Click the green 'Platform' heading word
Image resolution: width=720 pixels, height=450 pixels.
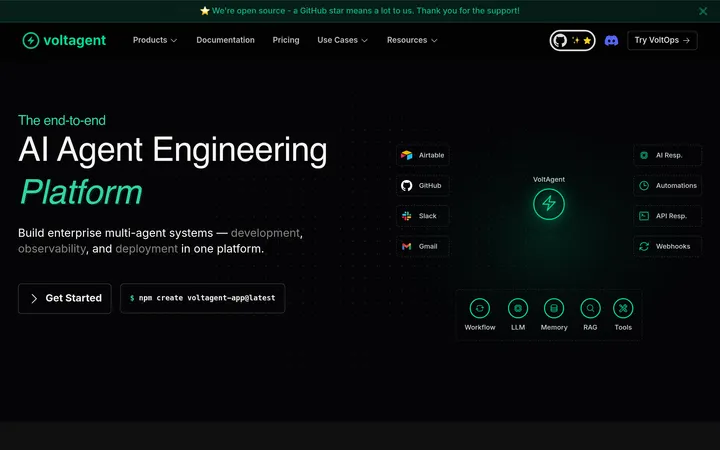click(x=81, y=192)
